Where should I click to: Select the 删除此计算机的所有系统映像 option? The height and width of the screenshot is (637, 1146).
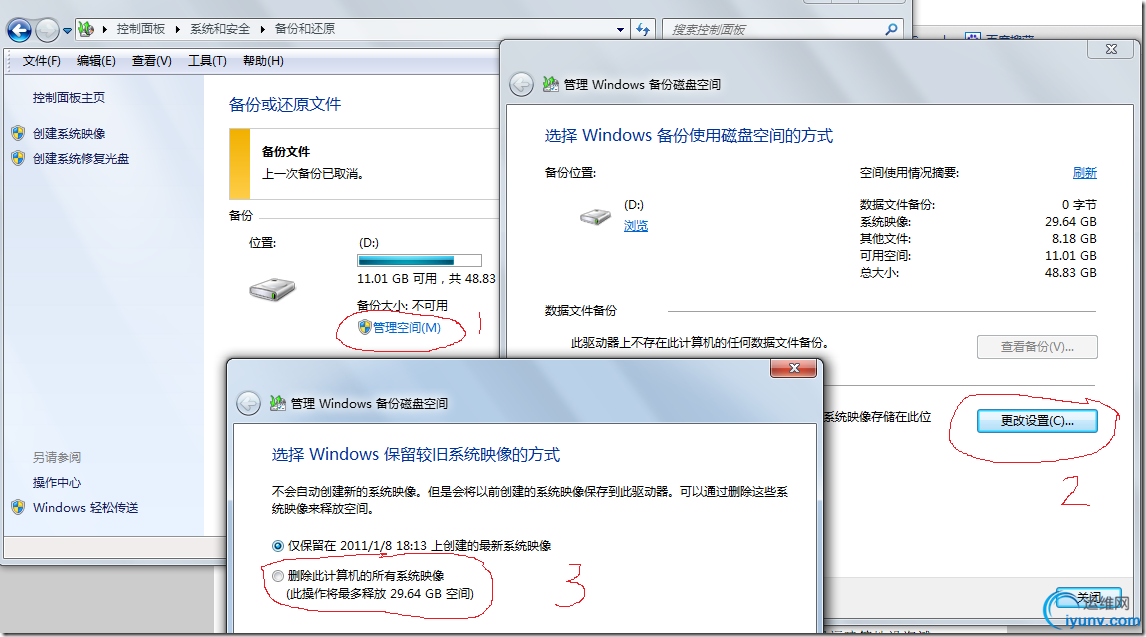click(278, 574)
